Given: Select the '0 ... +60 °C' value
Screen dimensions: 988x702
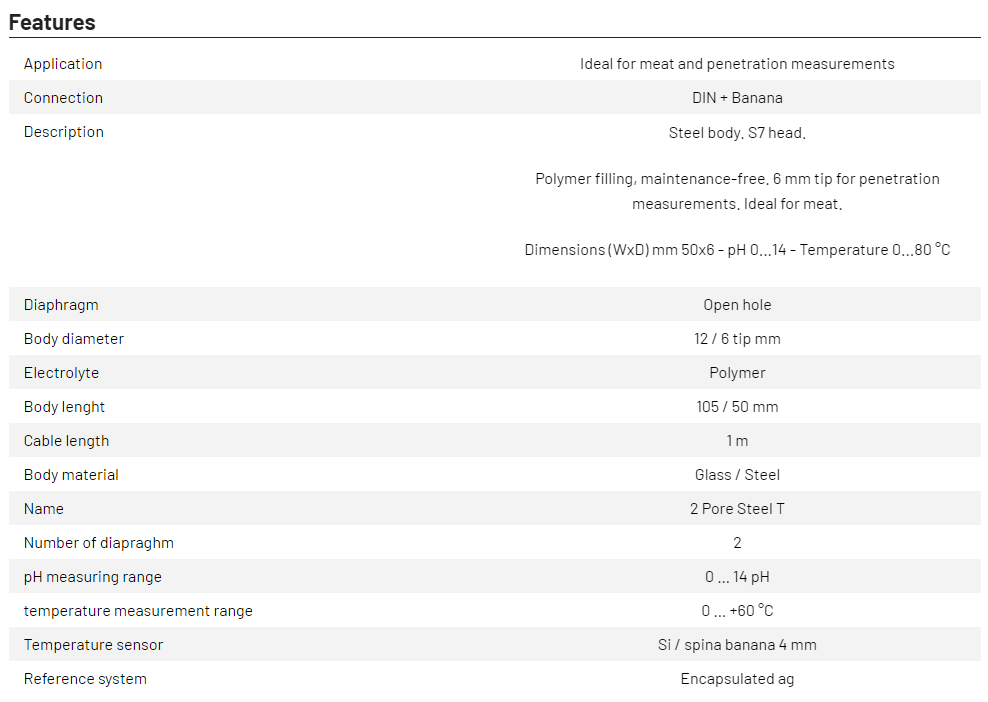Looking at the screenshot, I should click(737, 611).
